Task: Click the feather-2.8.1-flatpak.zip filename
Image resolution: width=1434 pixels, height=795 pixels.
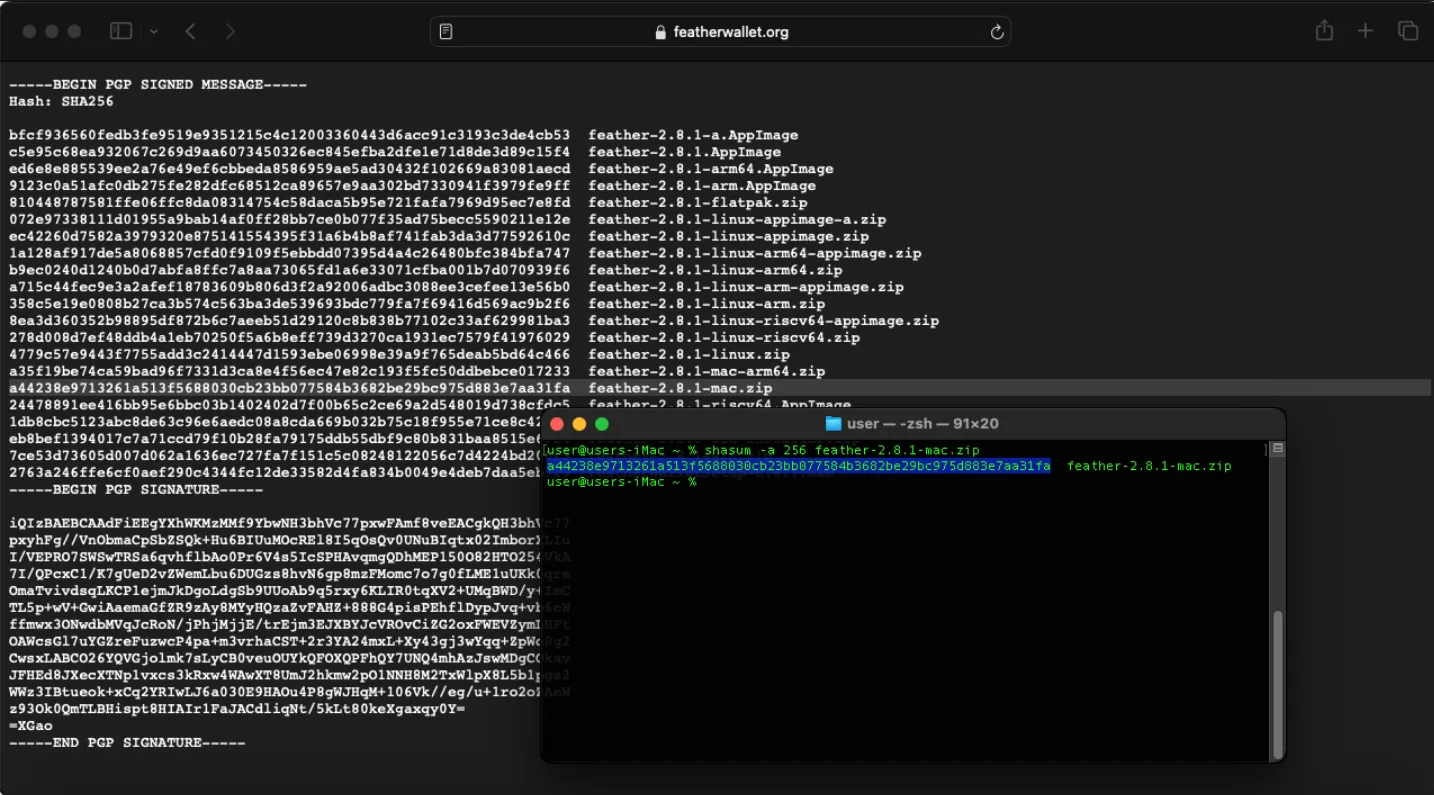Action: pos(697,203)
